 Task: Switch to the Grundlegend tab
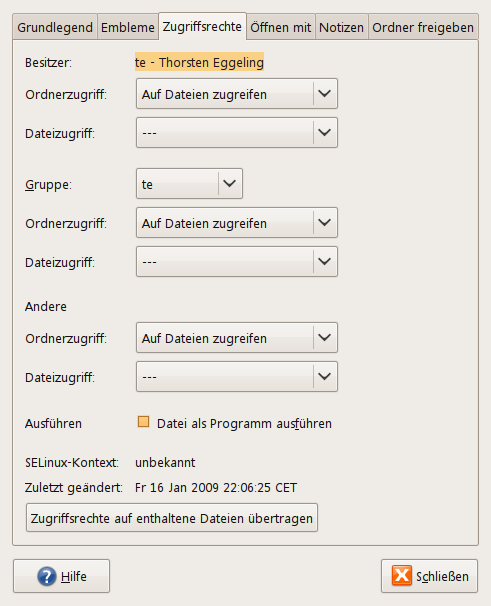(x=55, y=27)
